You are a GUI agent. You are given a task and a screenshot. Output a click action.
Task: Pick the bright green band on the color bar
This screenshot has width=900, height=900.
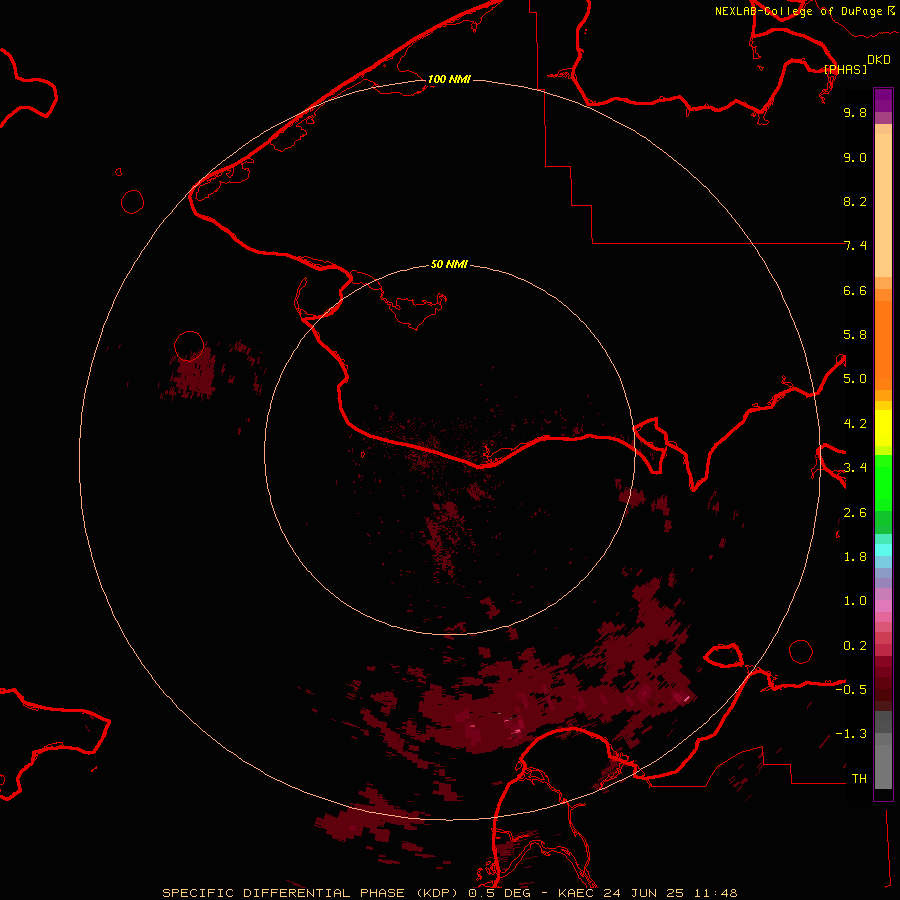883,482
